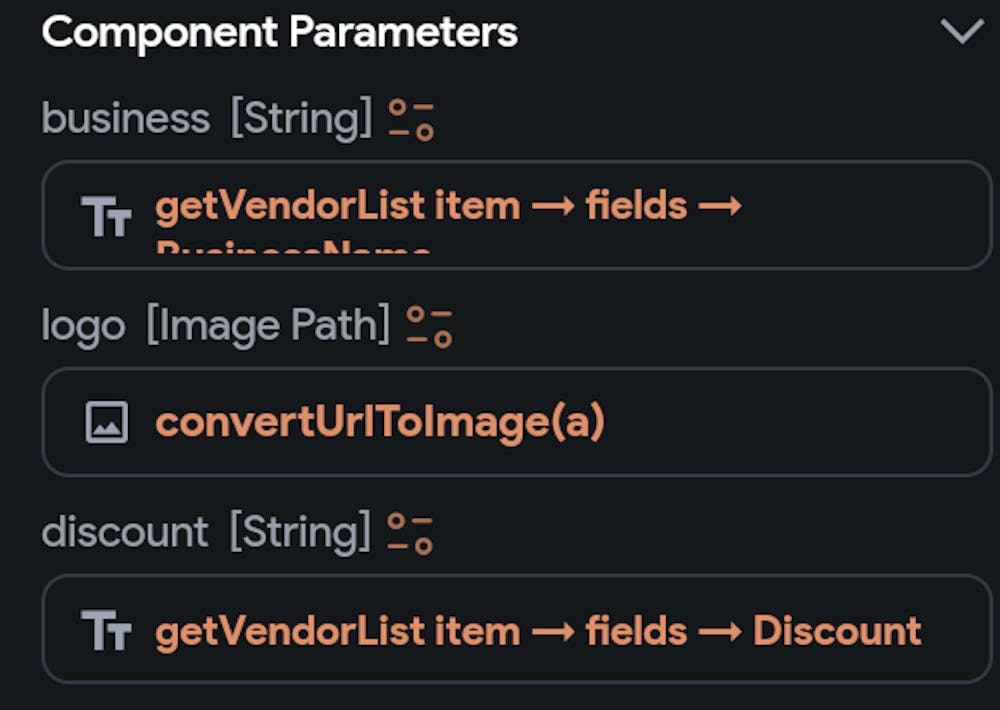Click image icon in logo field
Image resolution: width=1000 pixels, height=710 pixels.
[x=107, y=422]
